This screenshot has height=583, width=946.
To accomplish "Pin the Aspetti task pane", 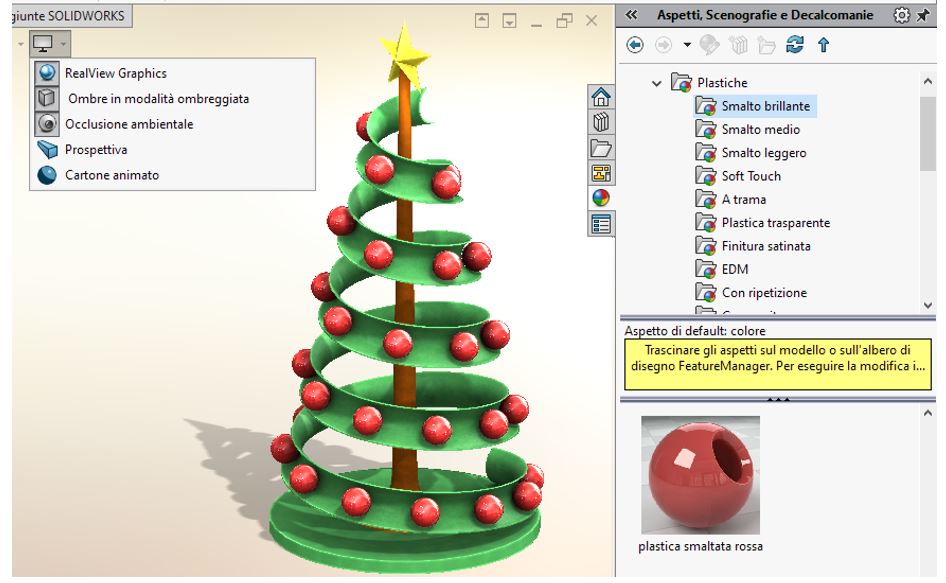I will [923, 15].
